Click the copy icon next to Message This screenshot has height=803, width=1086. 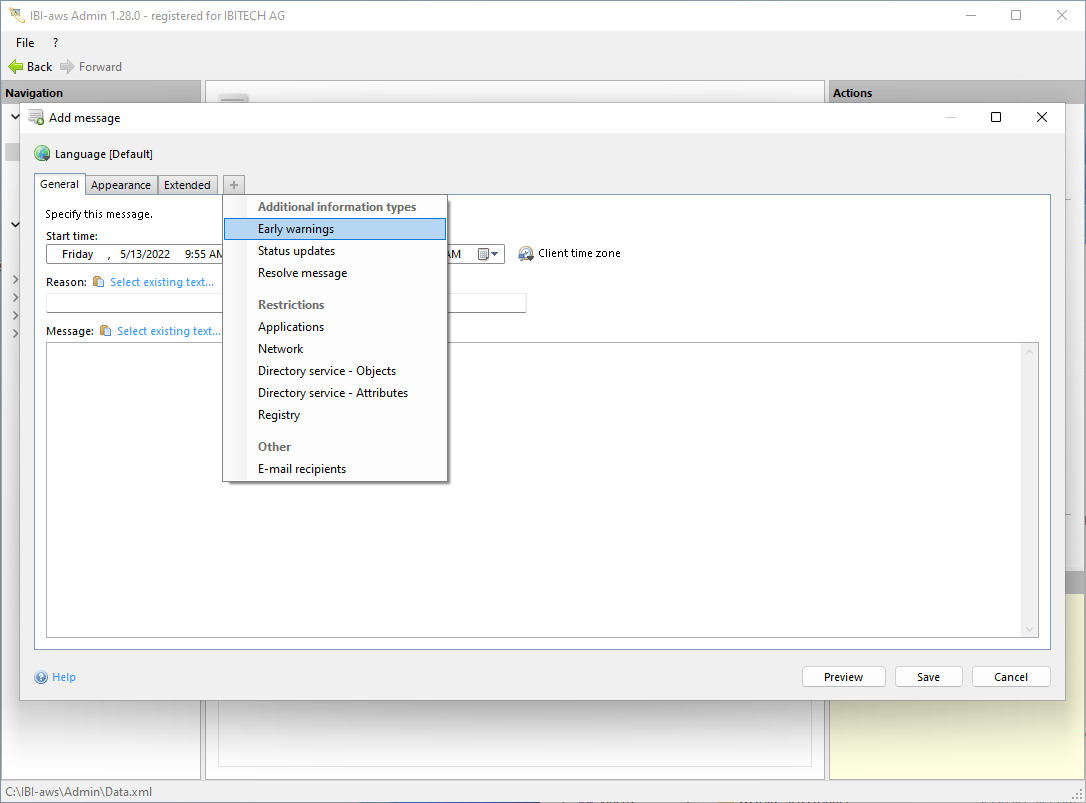(x=105, y=331)
